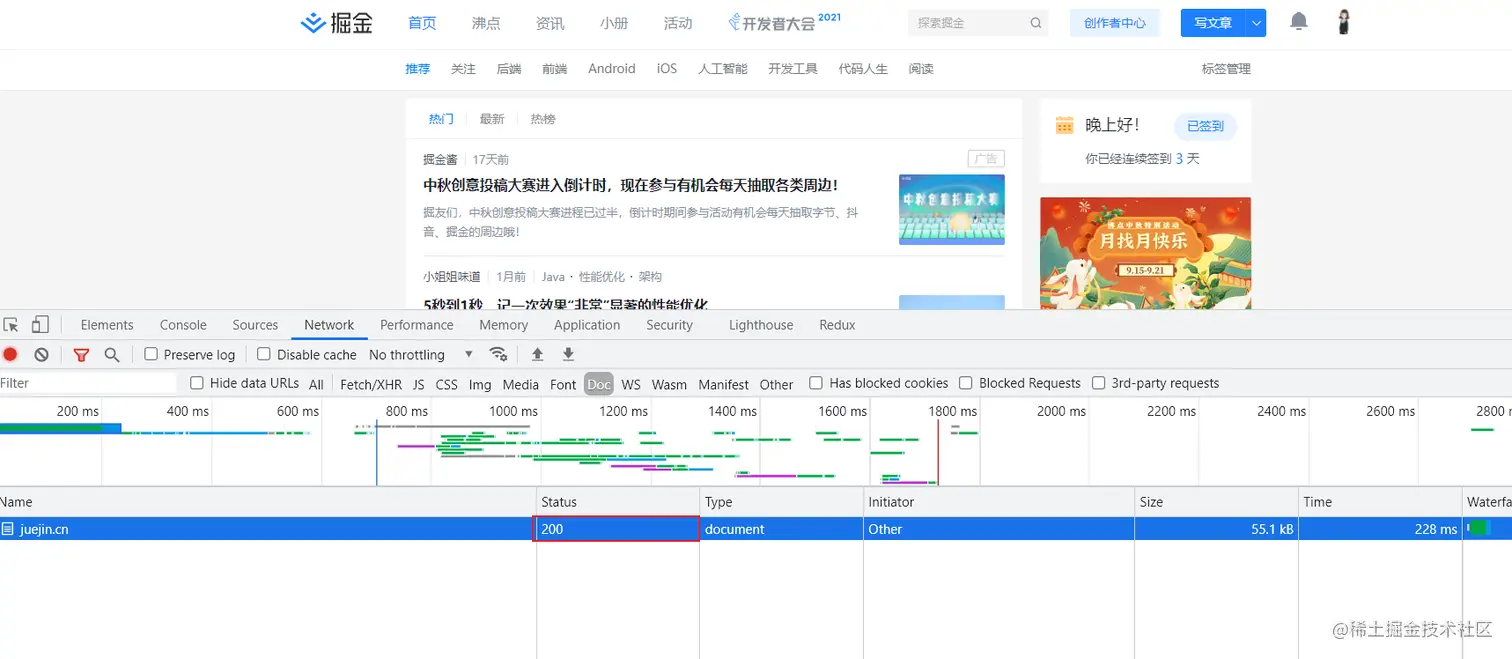The height and width of the screenshot is (659, 1512).
Task: Click the 创作者中心 button
Action: click(1114, 23)
